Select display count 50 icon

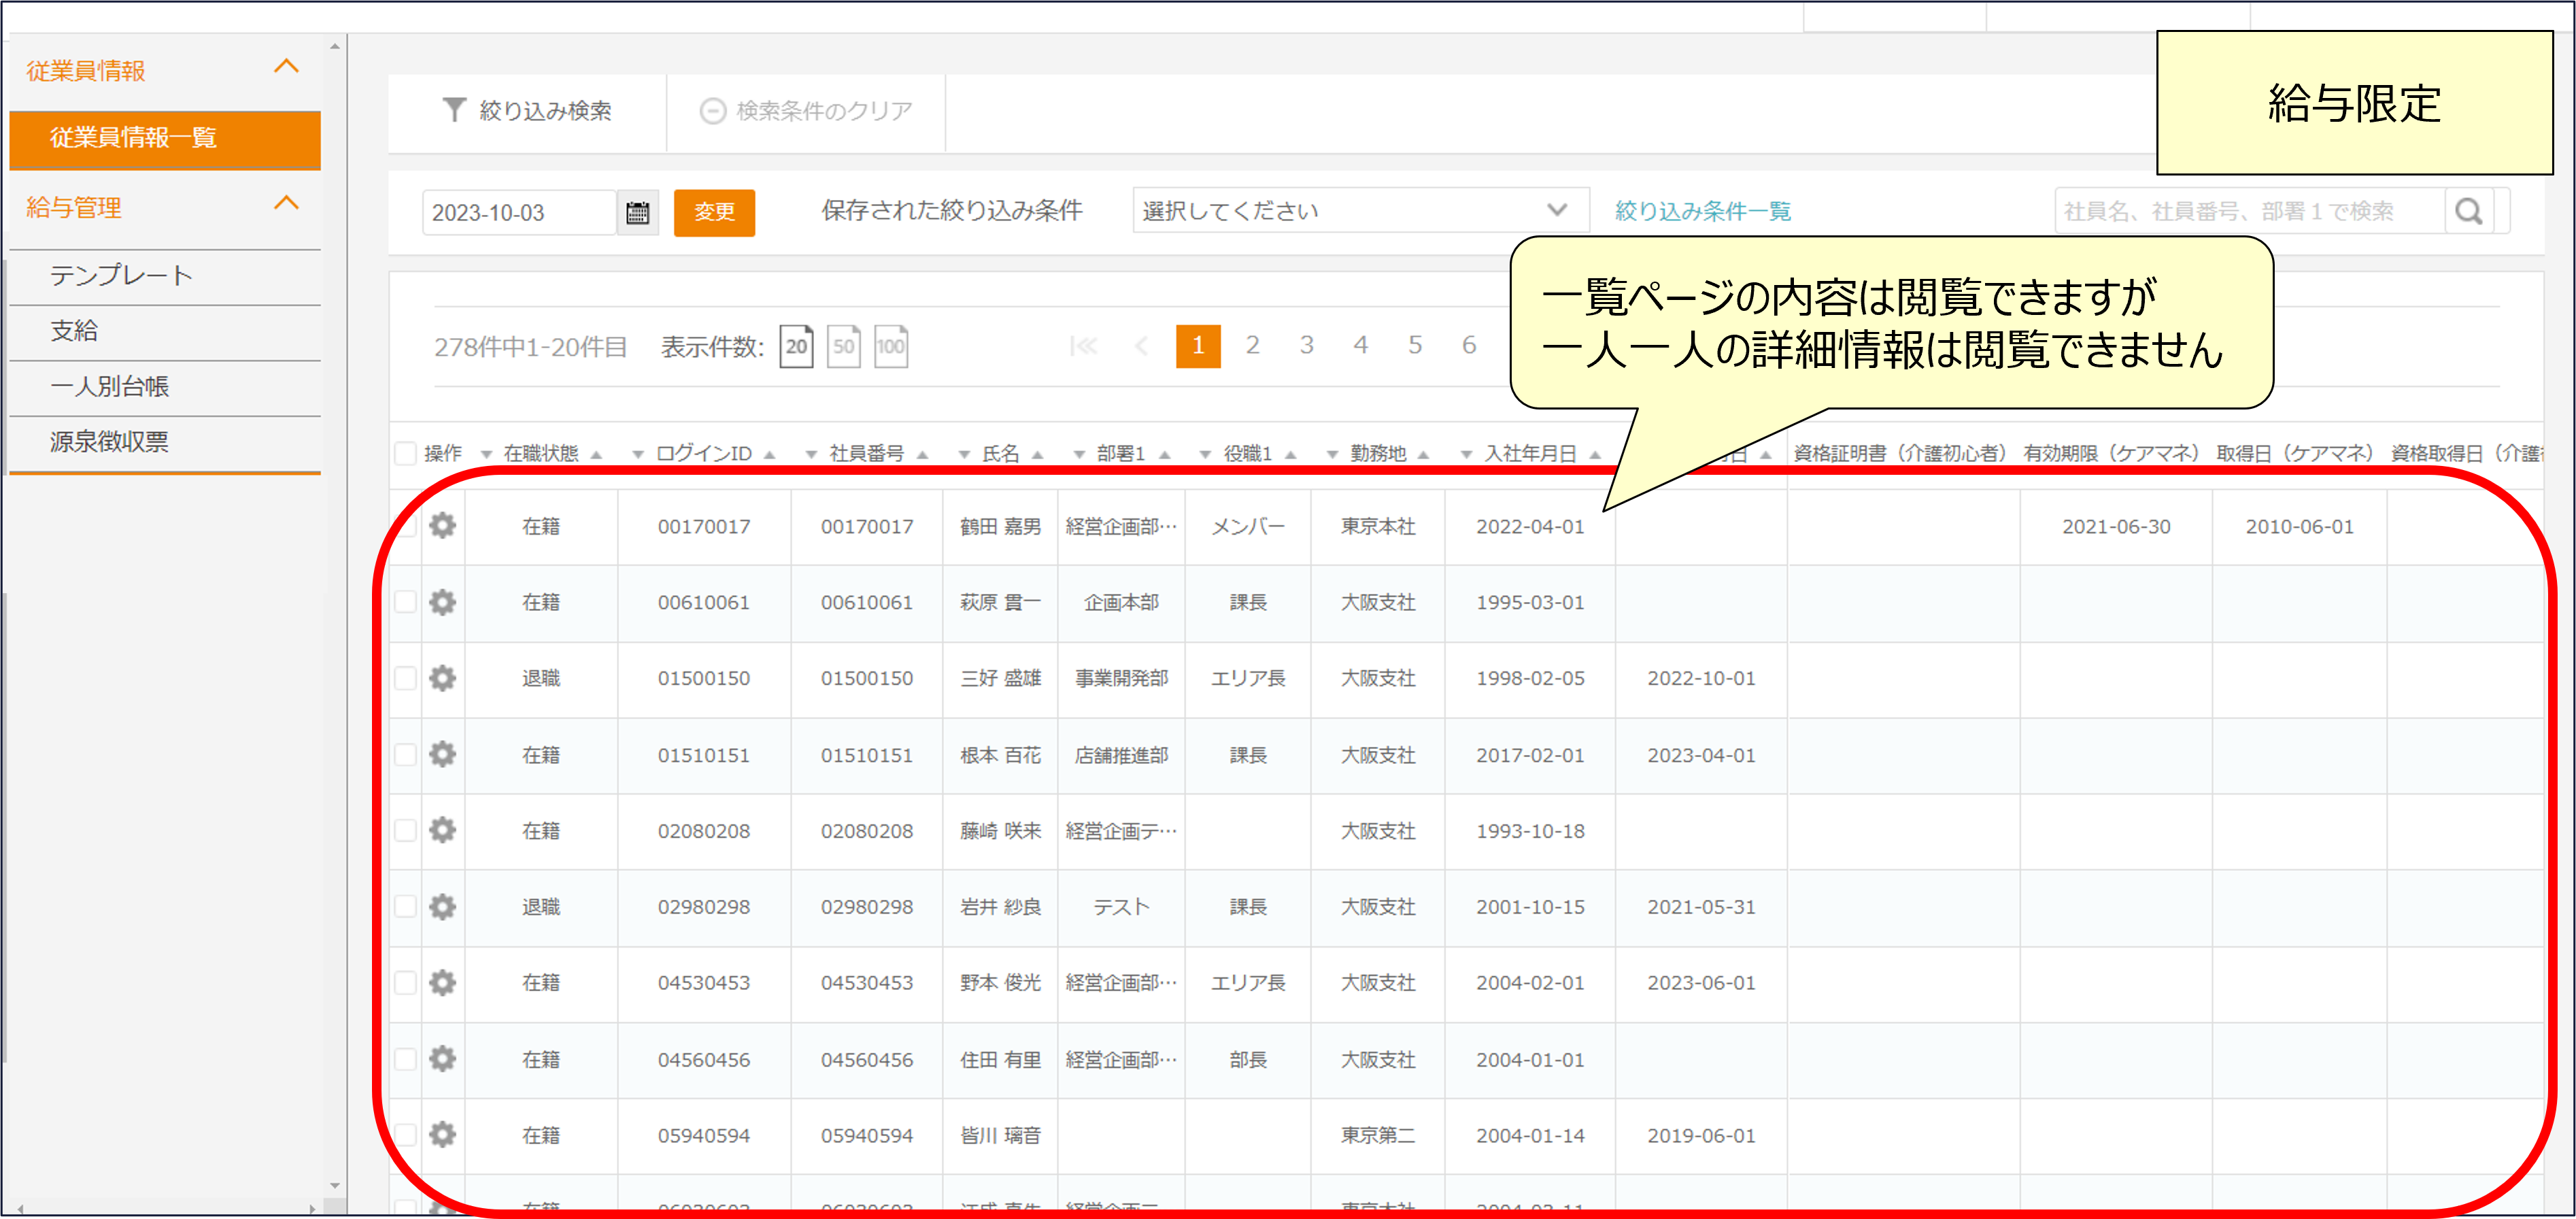coord(843,346)
